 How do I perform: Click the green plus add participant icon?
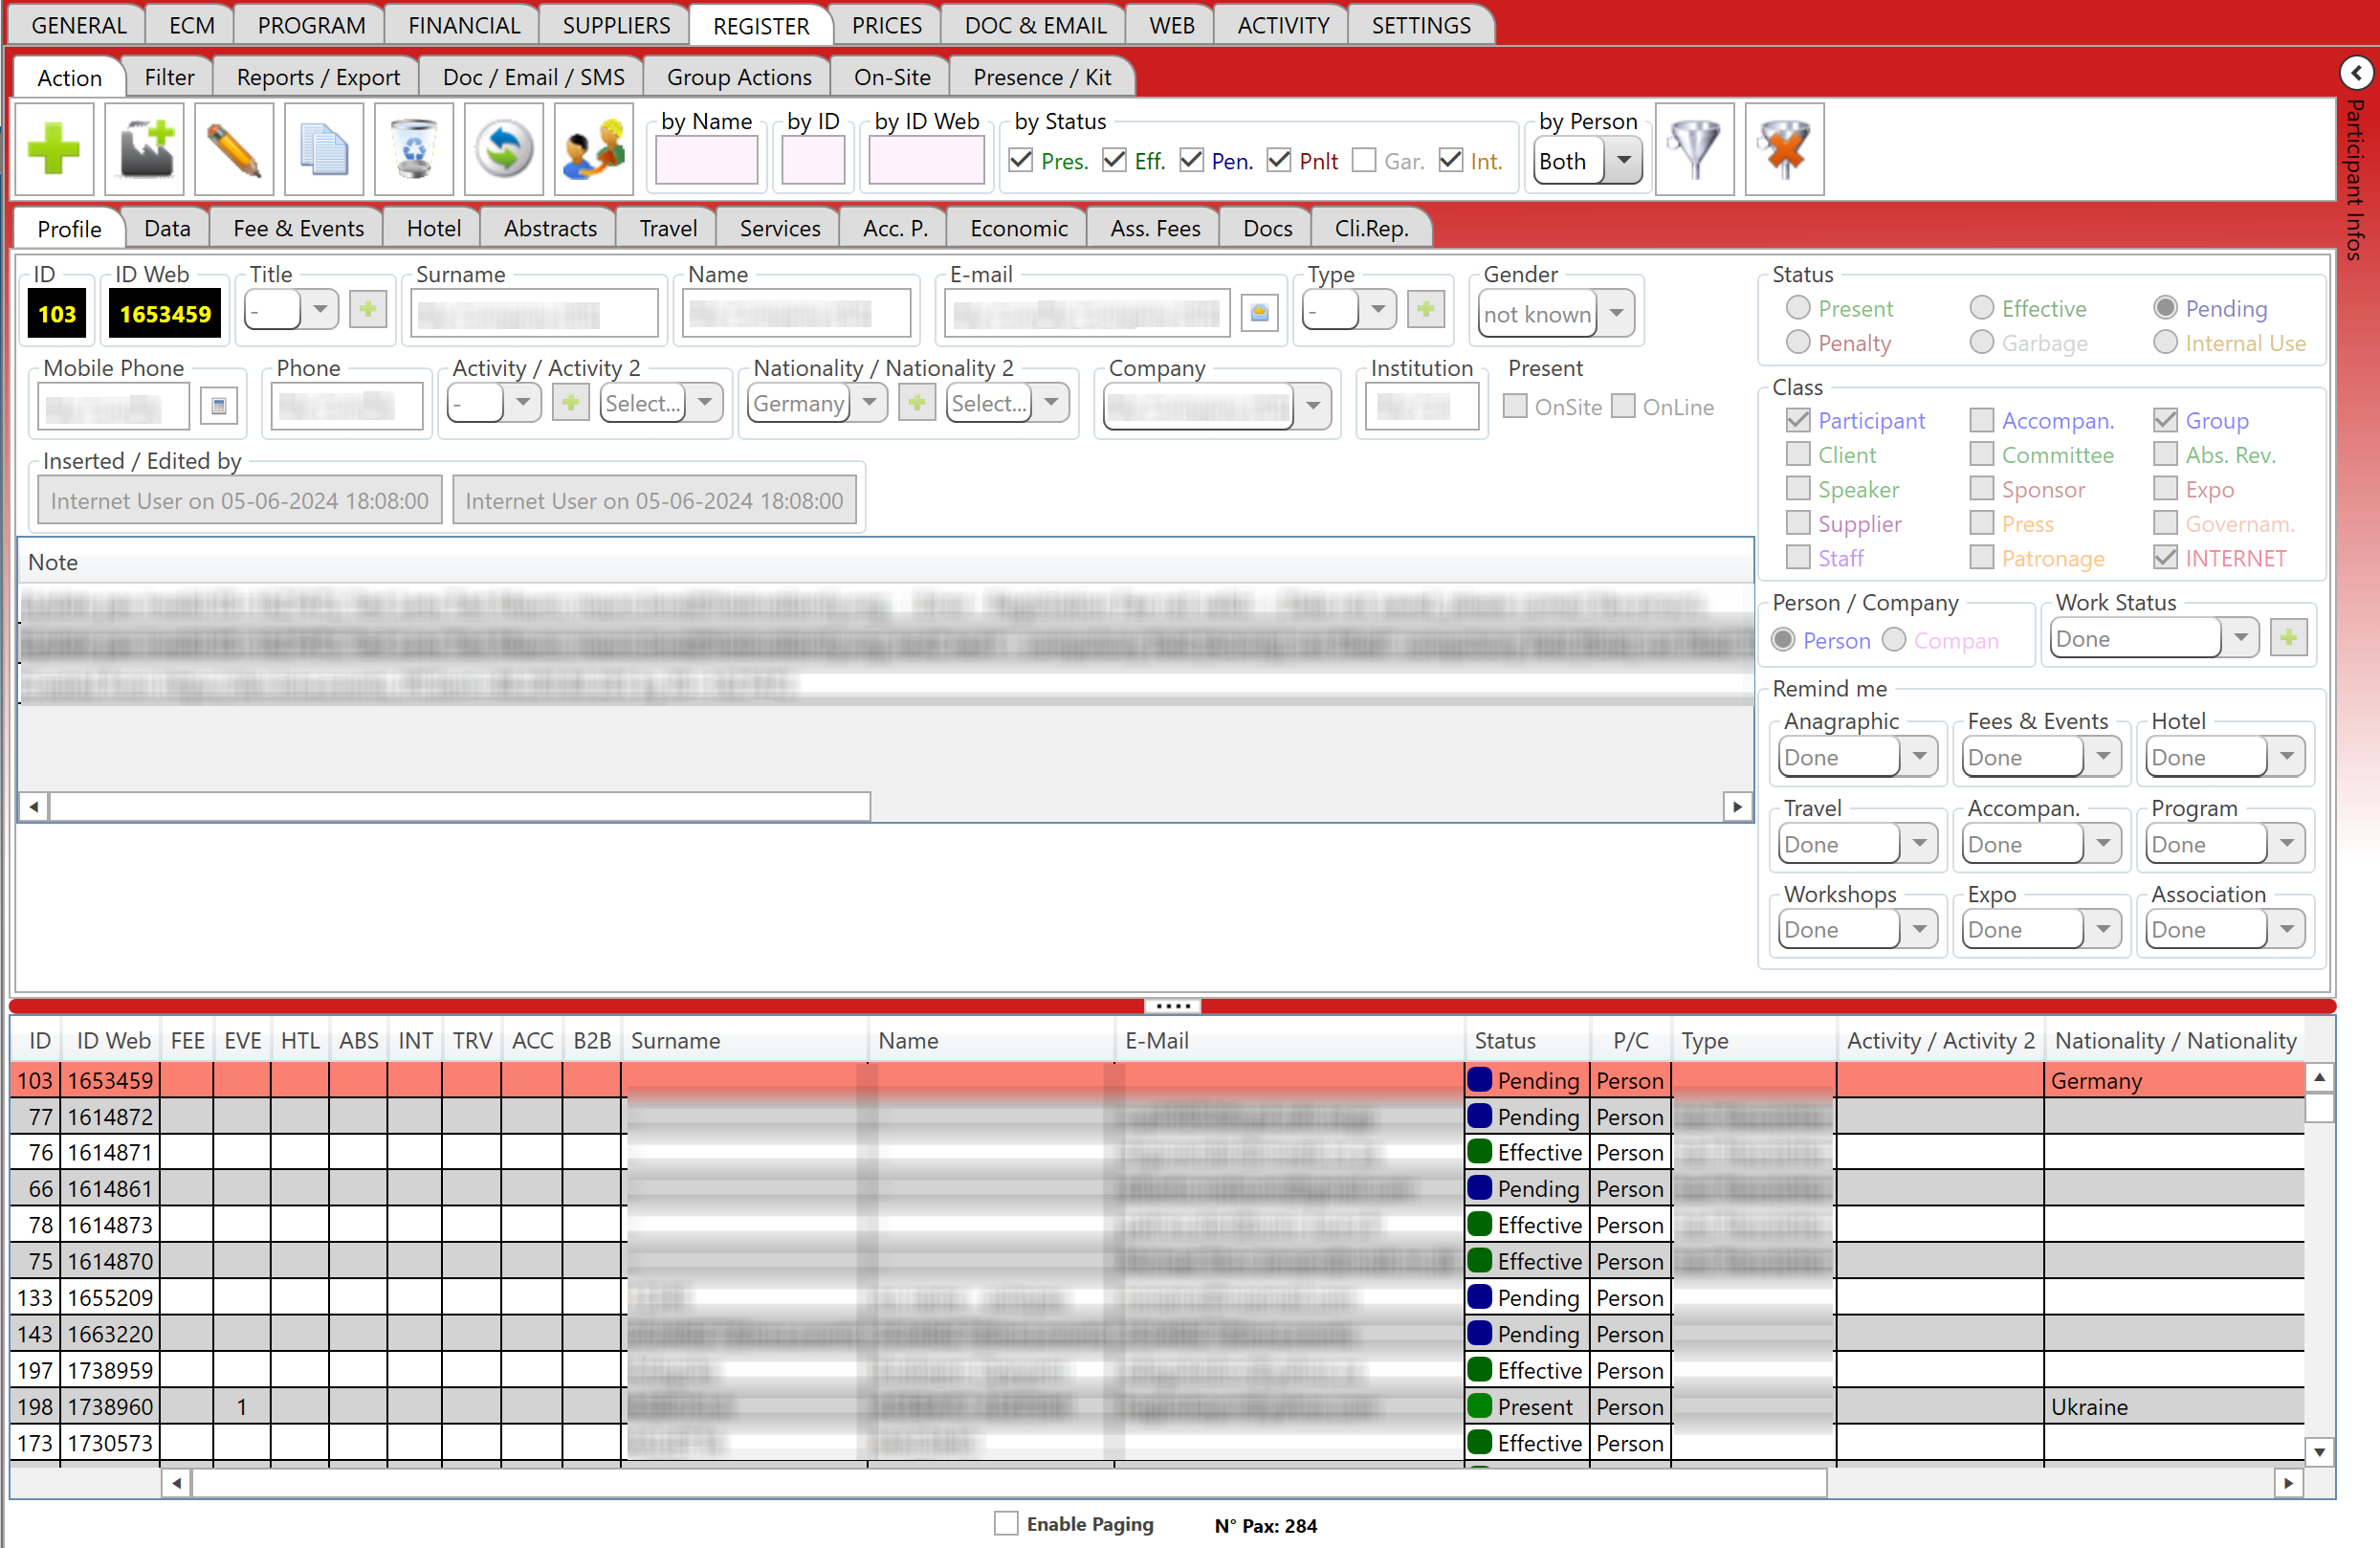point(54,150)
